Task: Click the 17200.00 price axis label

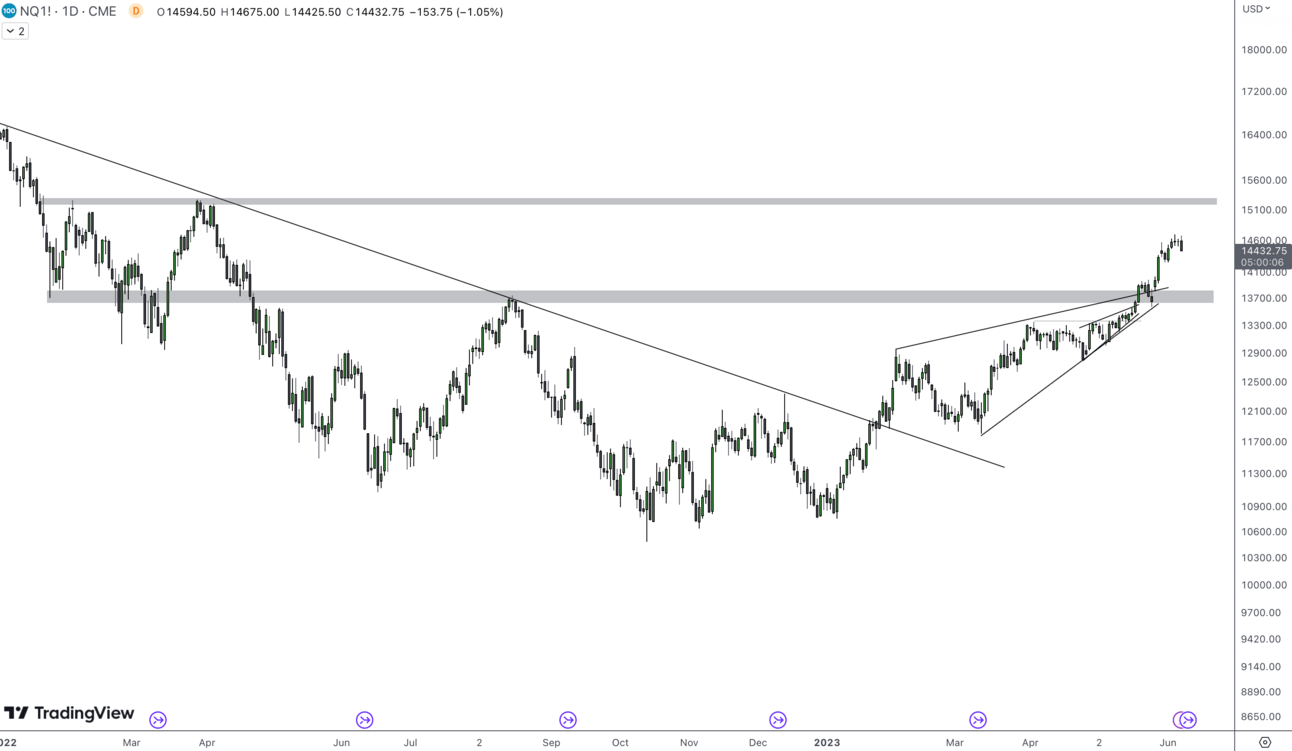Action: (1262, 92)
